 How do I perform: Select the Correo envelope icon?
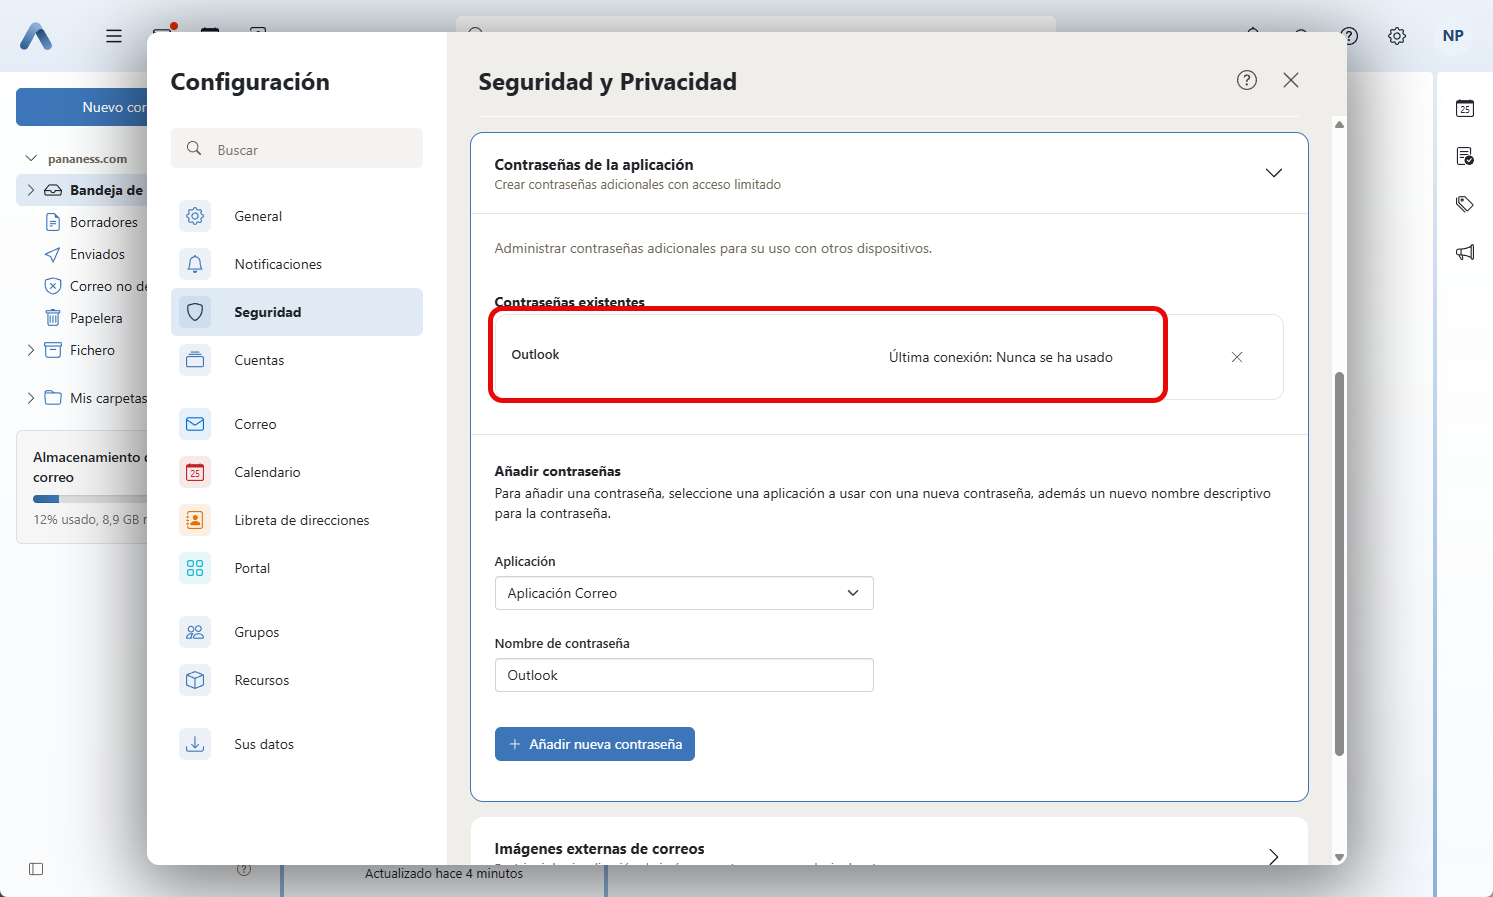point(195,424)
